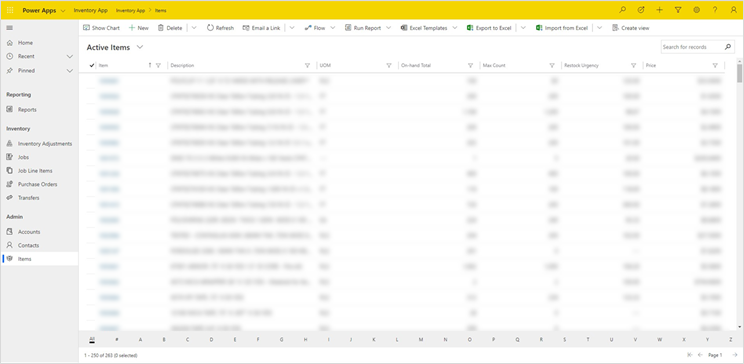Open the Flow dropdown chevron
The width and height of the screenshot is (744, 364).
pos(333,28)
